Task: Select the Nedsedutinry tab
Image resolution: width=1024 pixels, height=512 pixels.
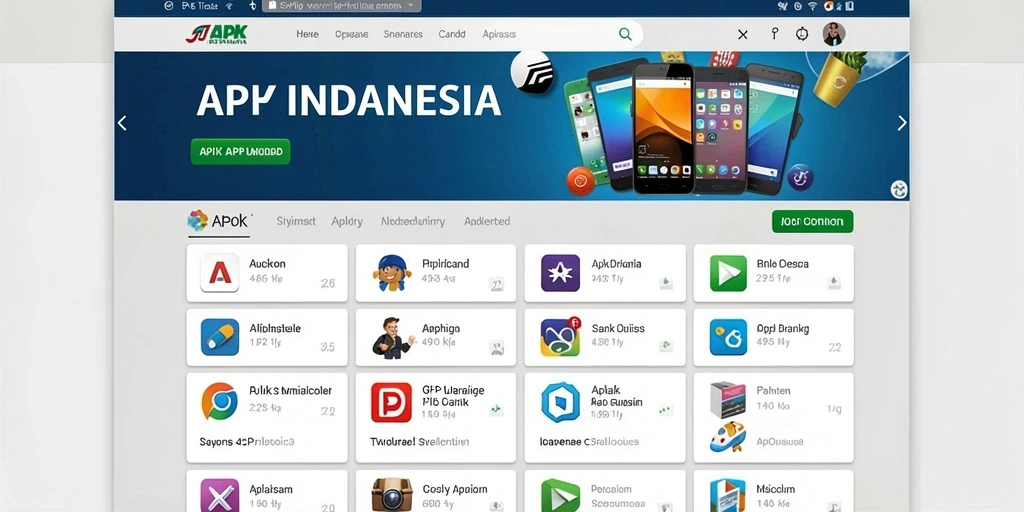Action: pyautogui.click(x=413, y=221)
